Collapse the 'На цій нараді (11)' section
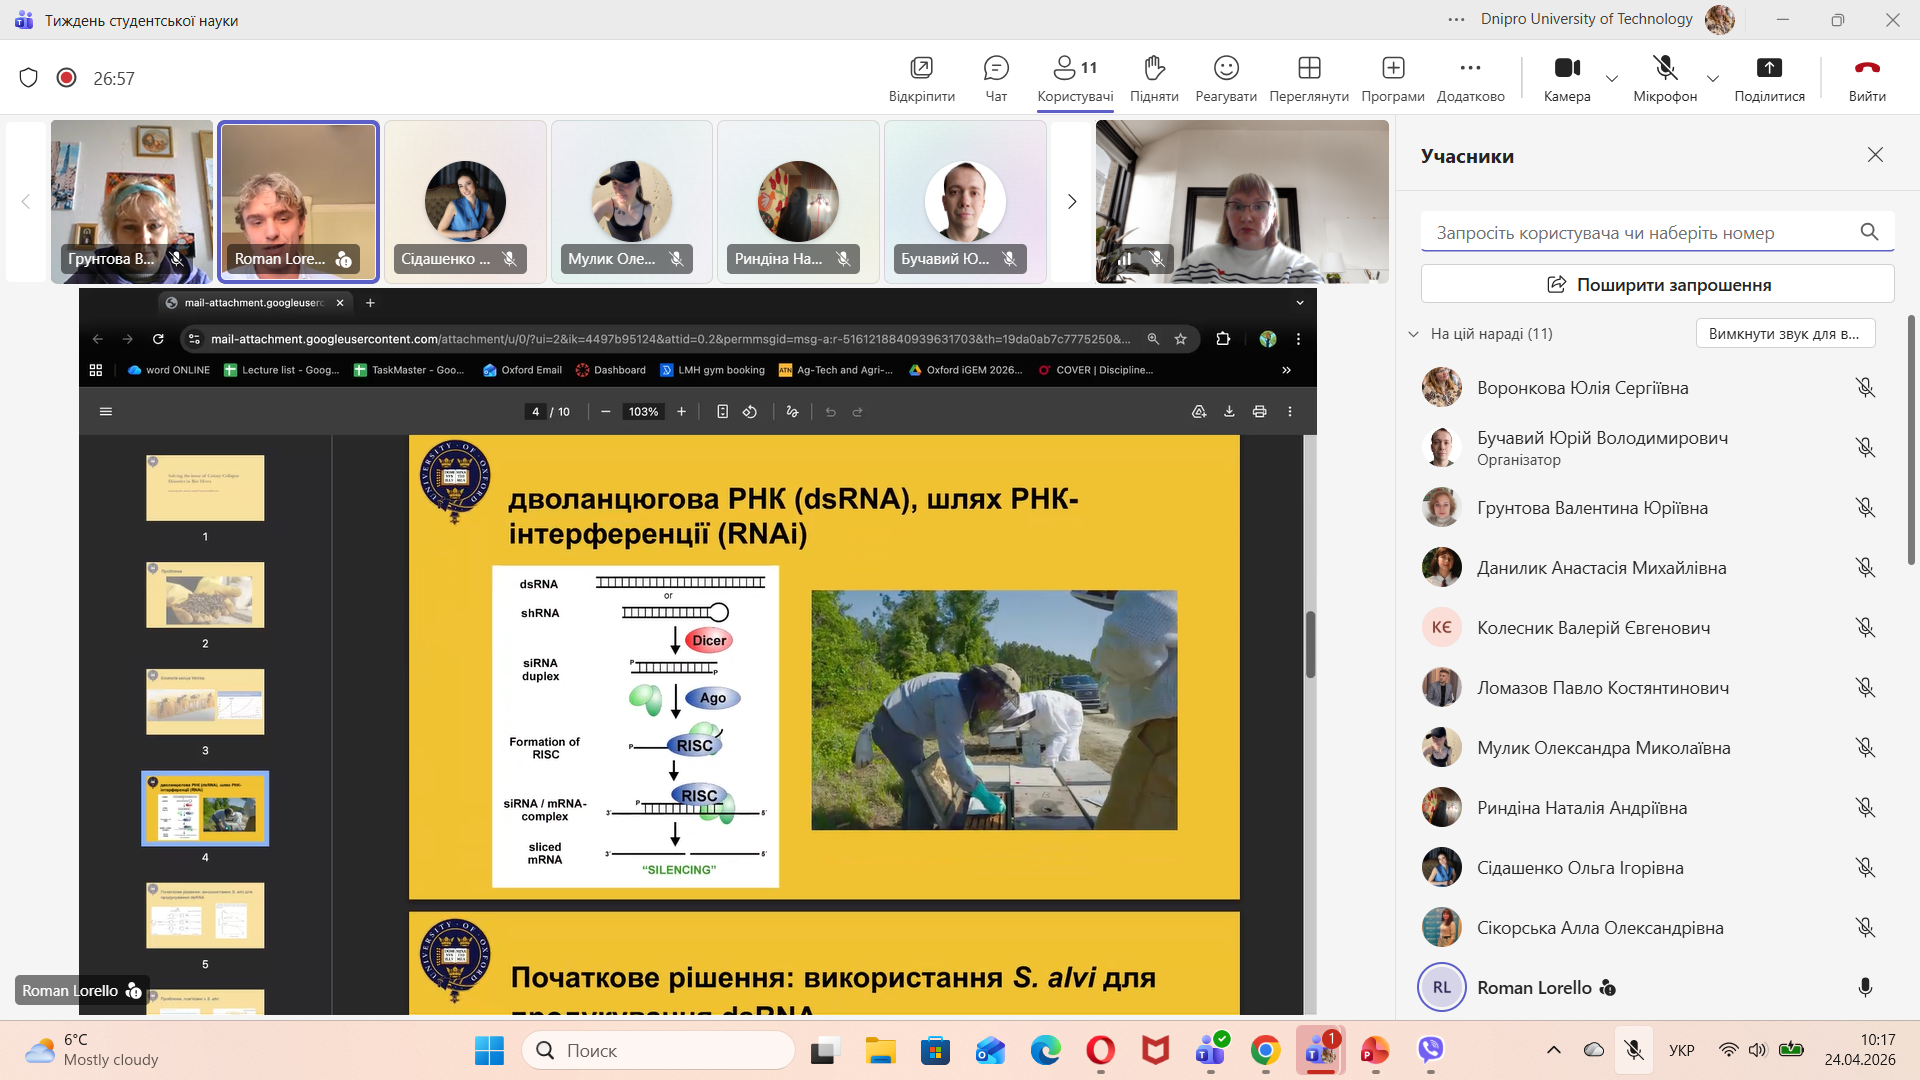This screenshot has height=1080, width=1920. 1413,334
